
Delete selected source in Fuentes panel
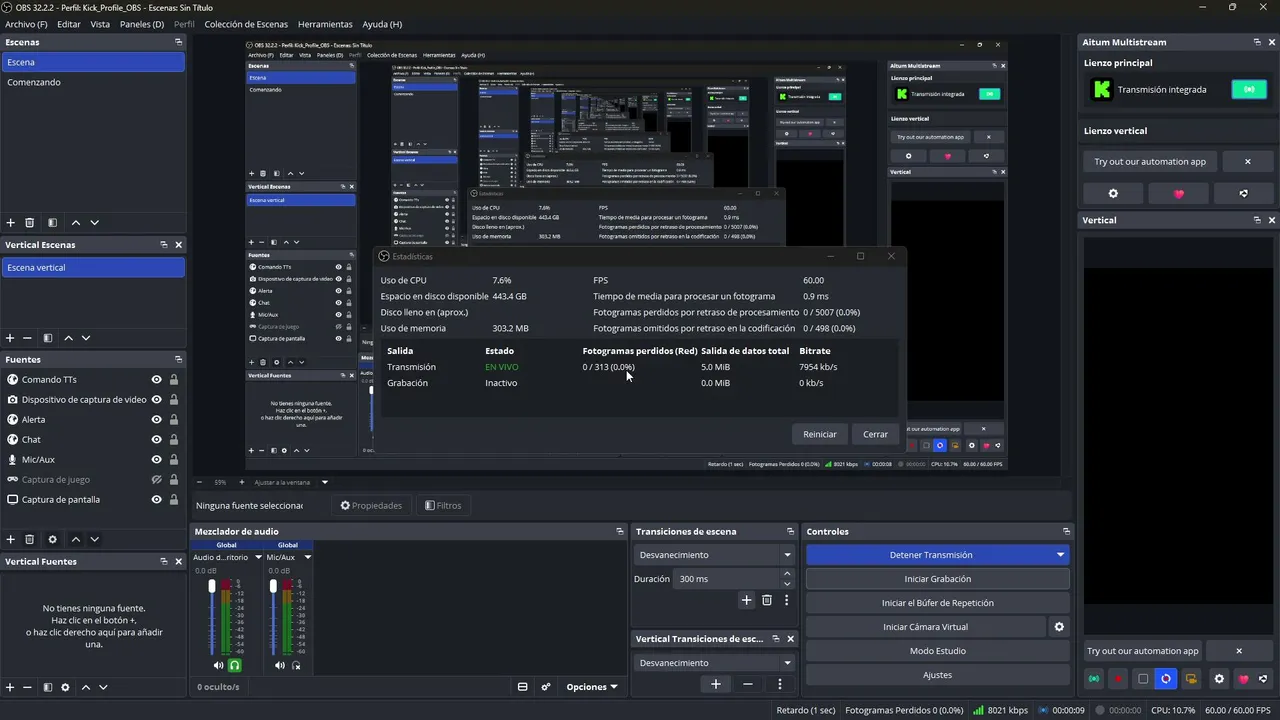click(30, 539)
